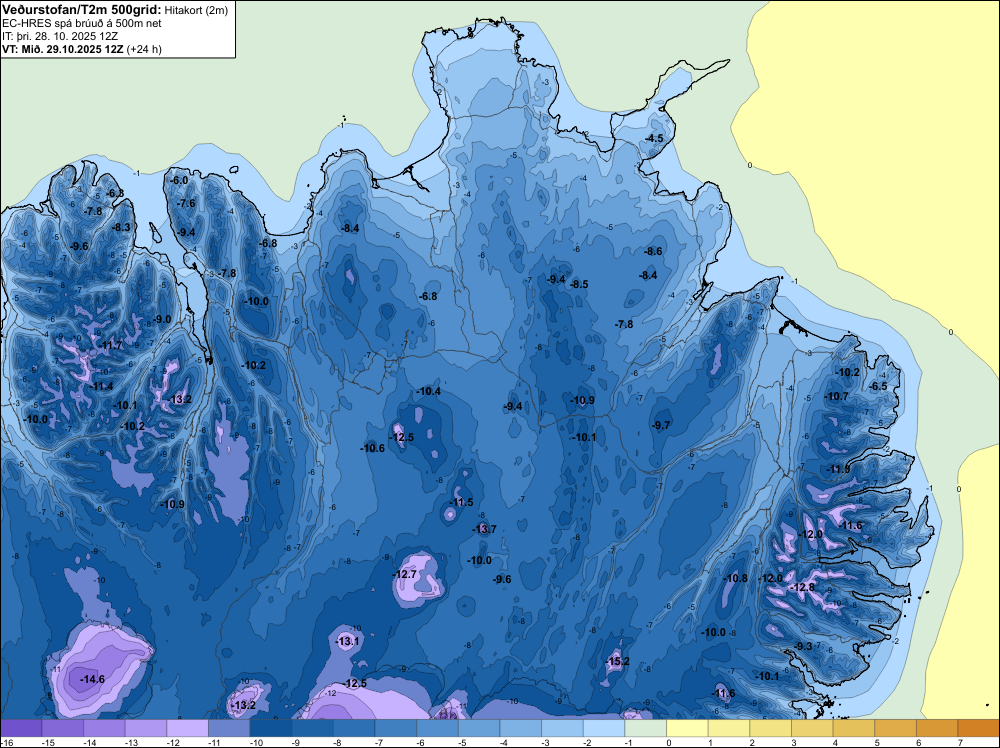Click the -6.0 temperature label

click(x=179, y=180)
